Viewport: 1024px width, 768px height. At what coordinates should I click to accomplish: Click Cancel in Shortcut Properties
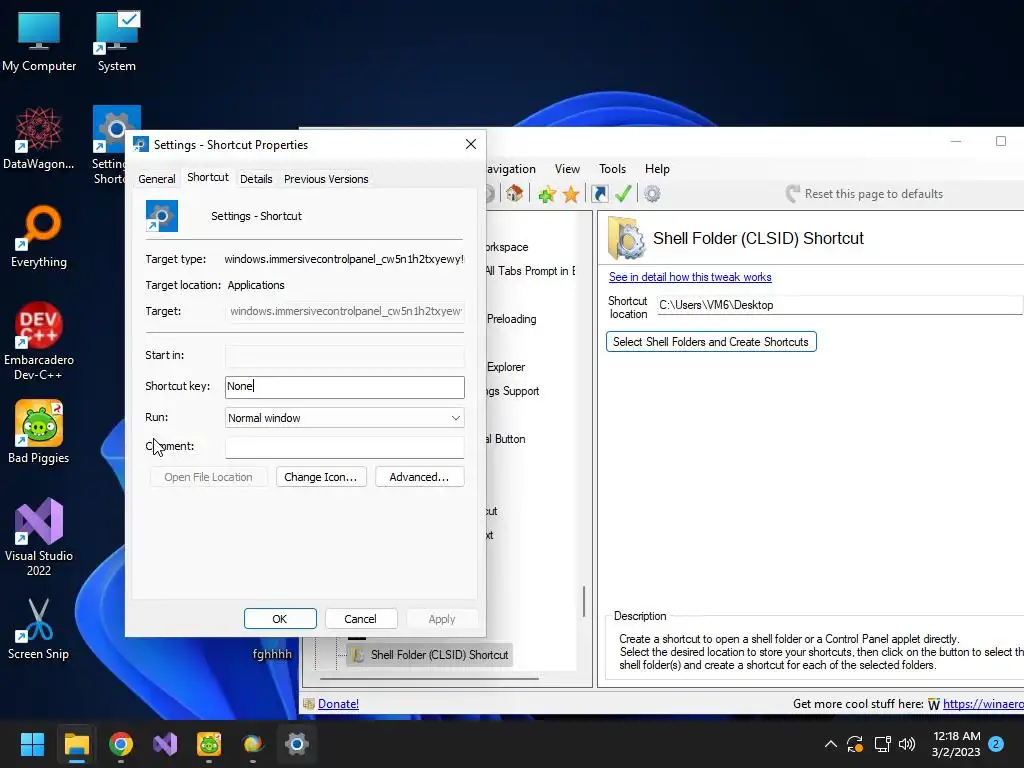tap(360, 618)
